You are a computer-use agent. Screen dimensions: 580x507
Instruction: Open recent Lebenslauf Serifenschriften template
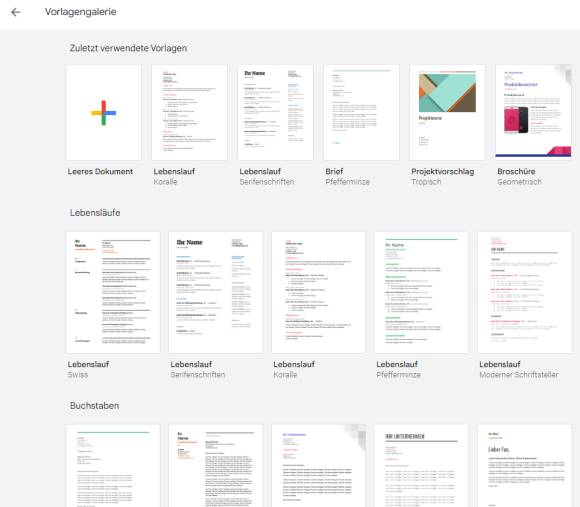[x=276, y=112]
